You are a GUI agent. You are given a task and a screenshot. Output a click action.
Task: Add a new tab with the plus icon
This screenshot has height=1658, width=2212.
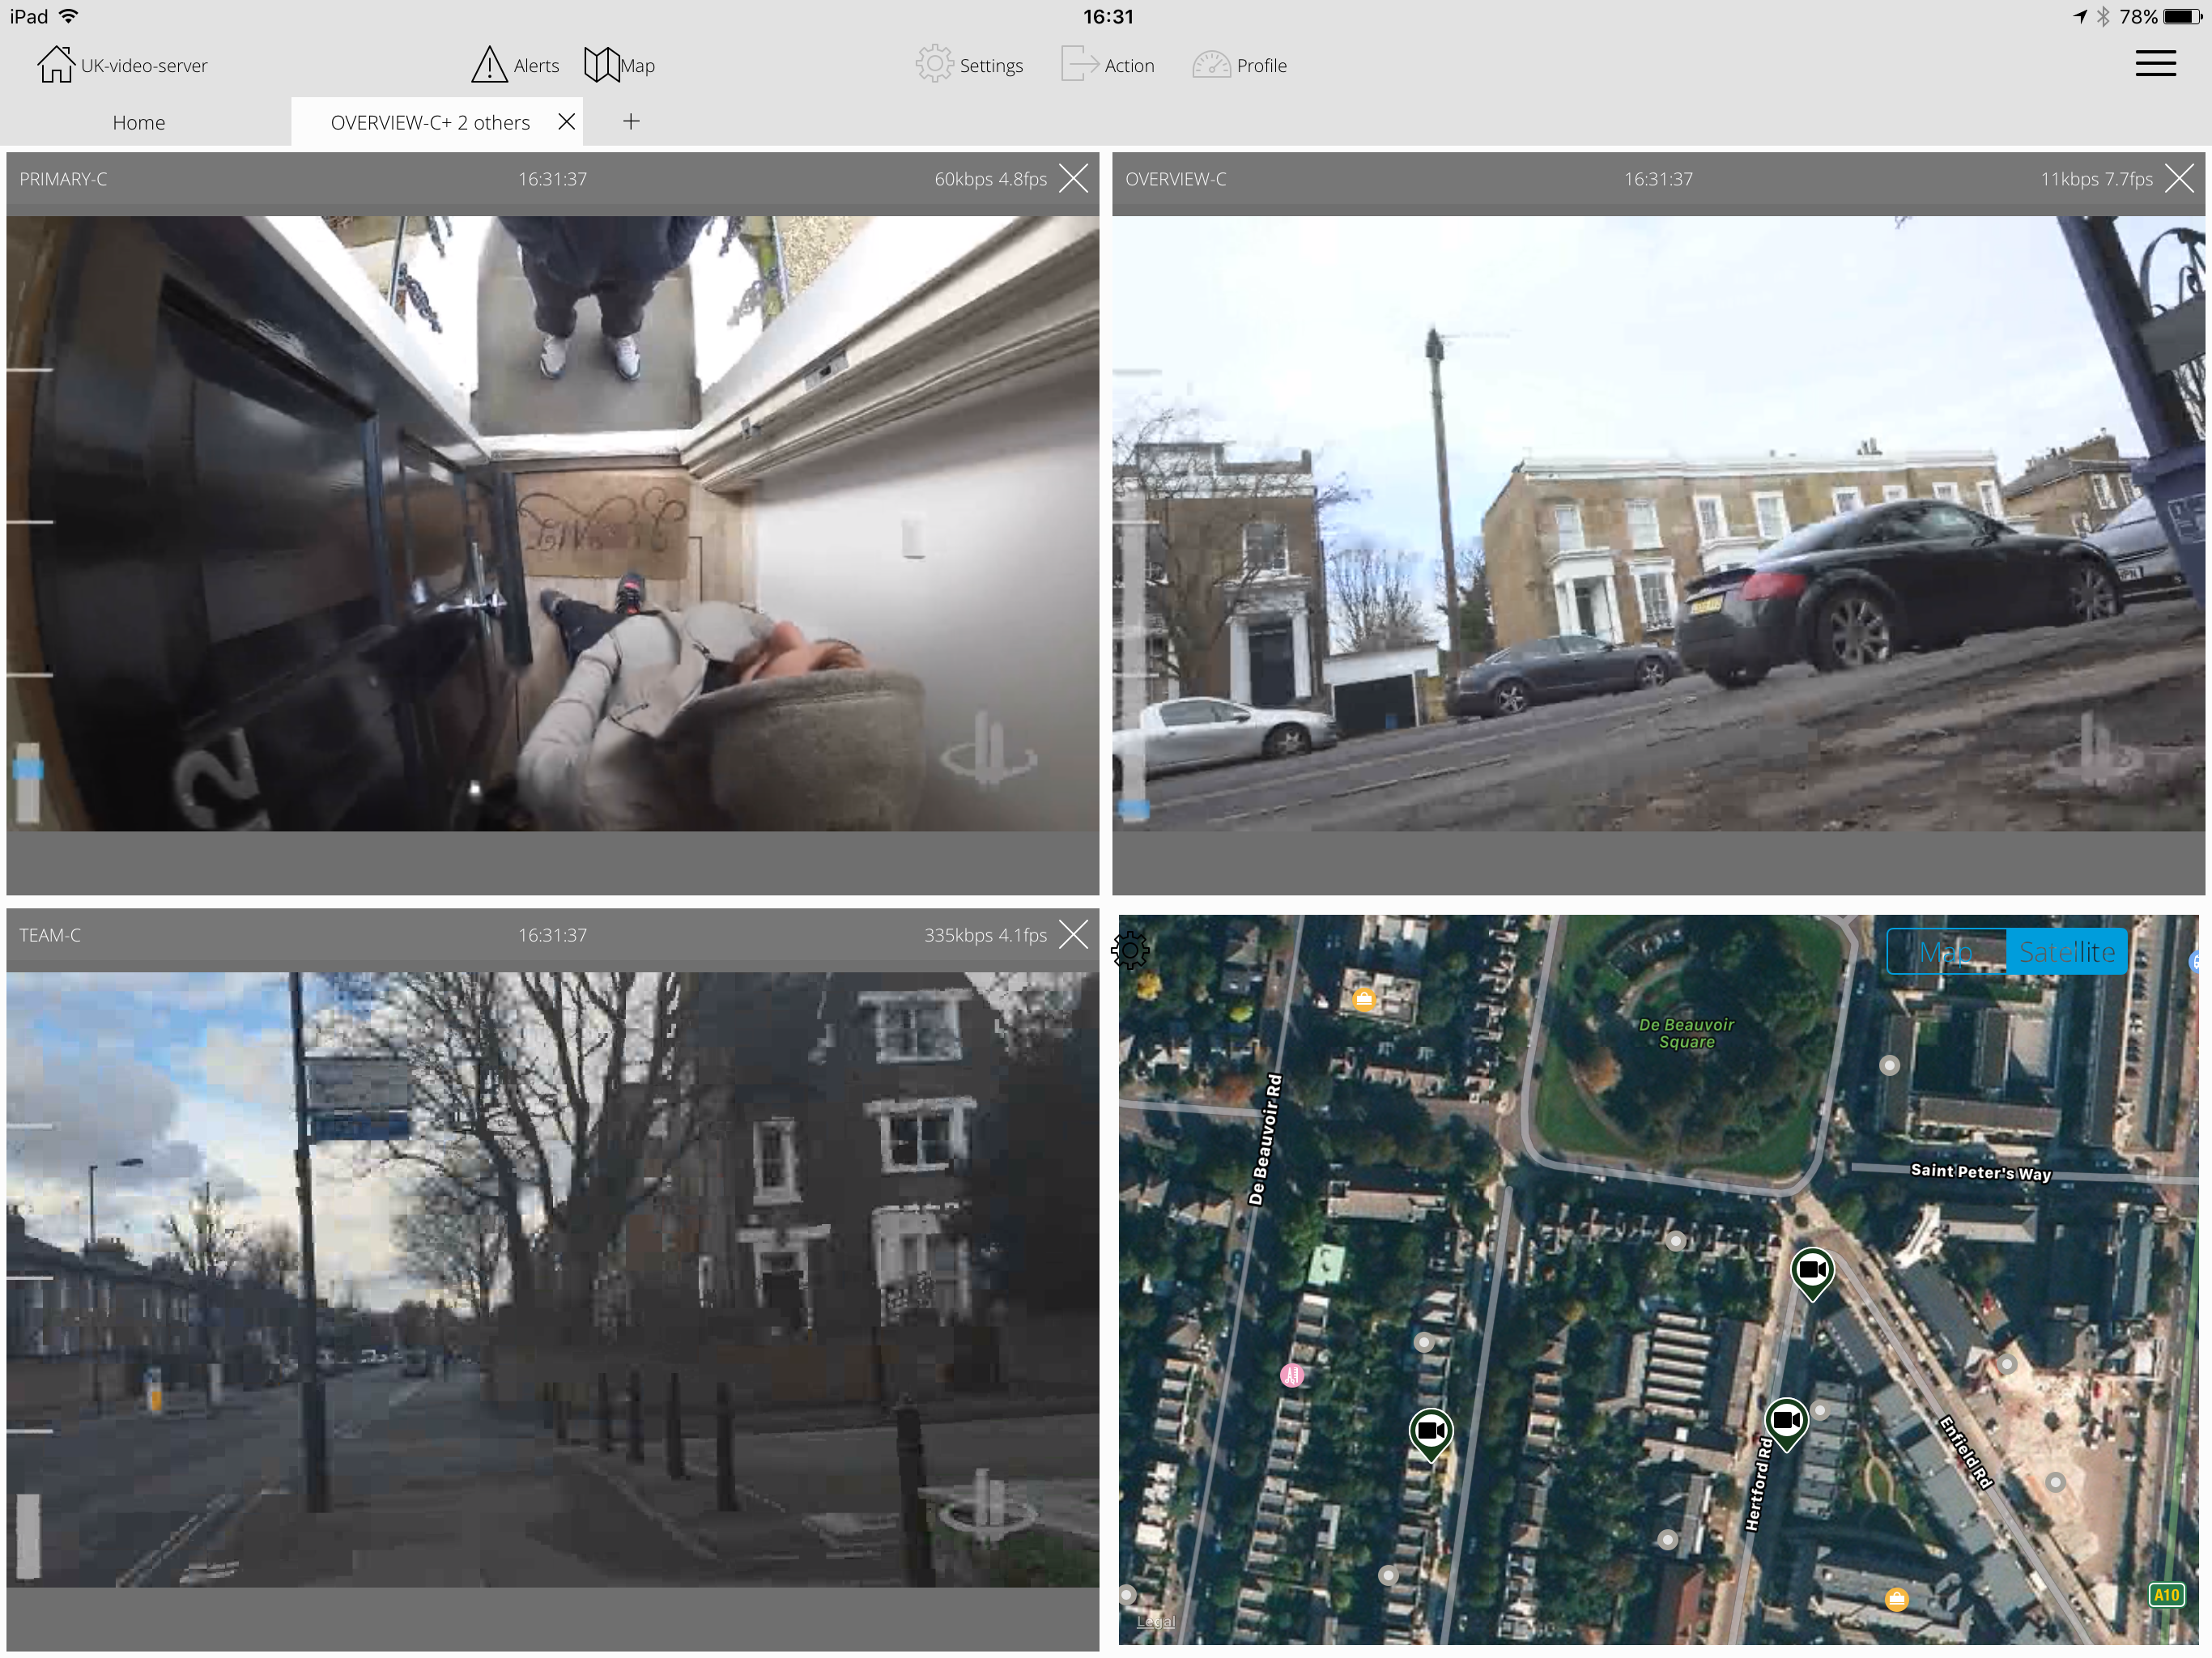(631, 122)
